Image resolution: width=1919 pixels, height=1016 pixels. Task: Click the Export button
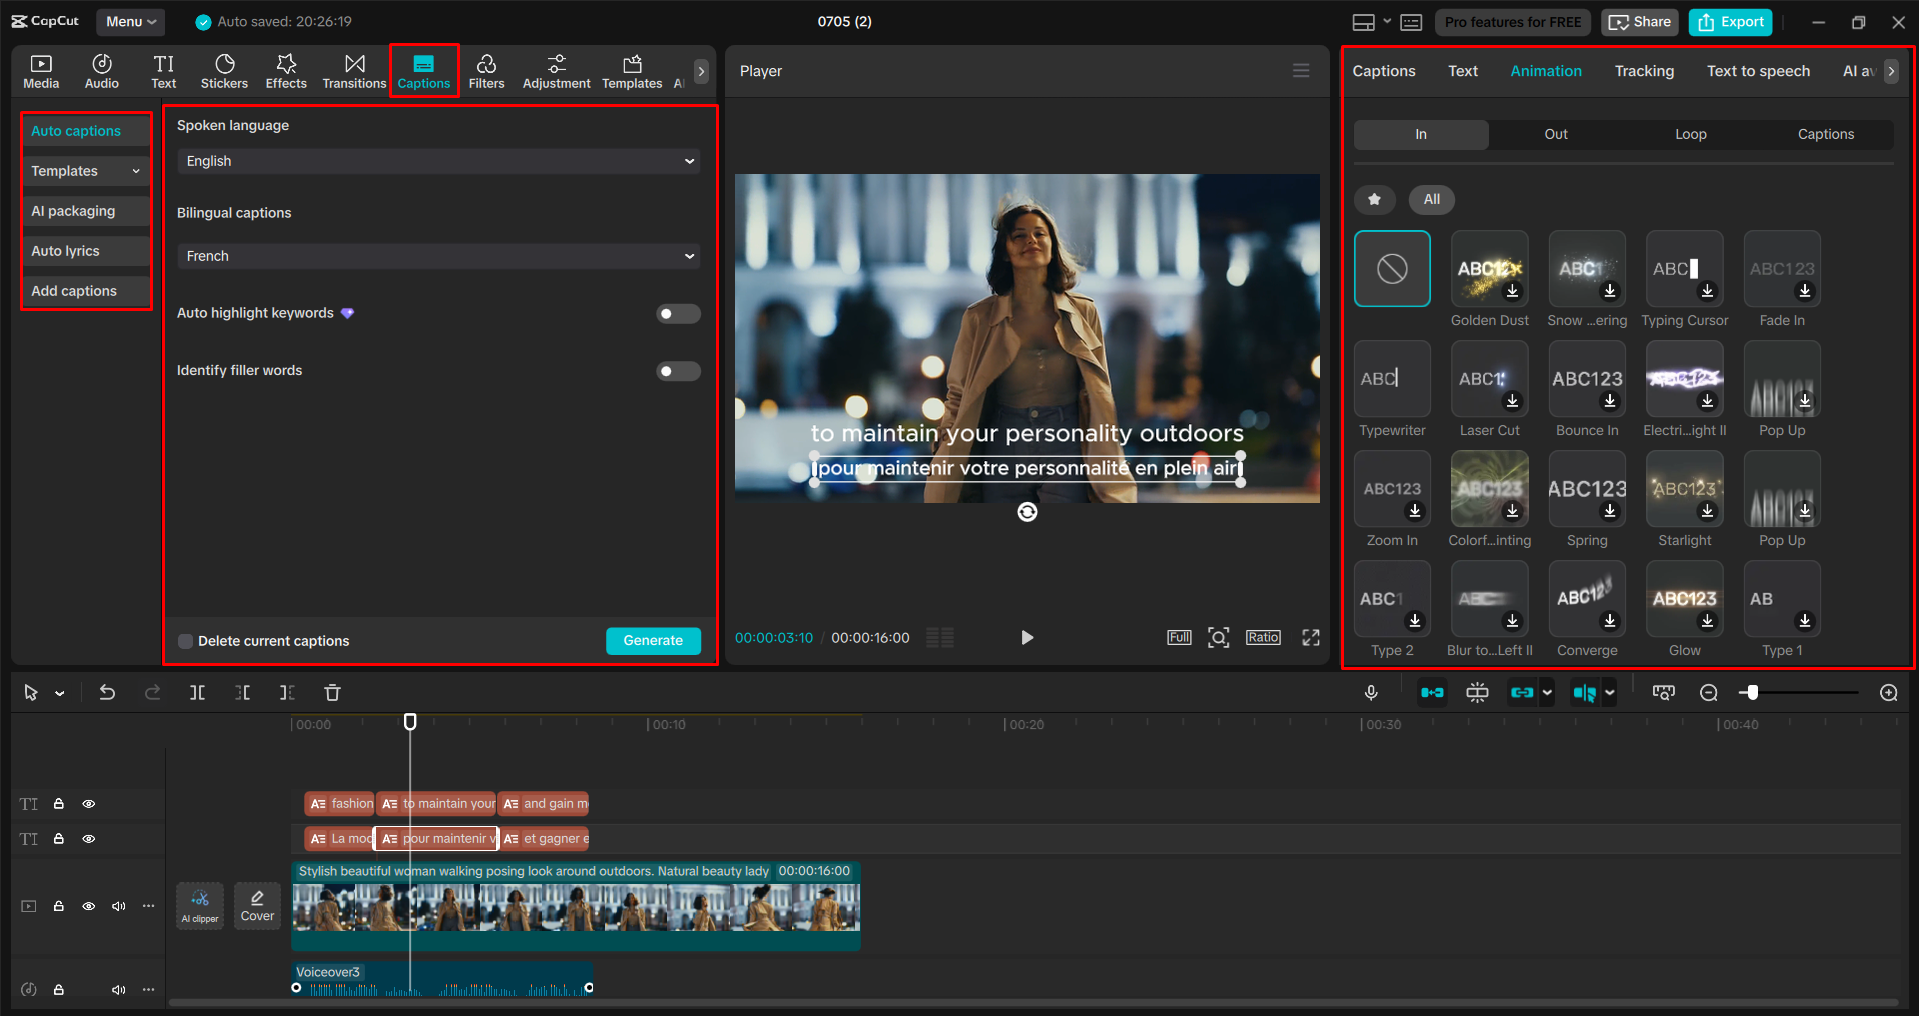[x=1729, y=21]
